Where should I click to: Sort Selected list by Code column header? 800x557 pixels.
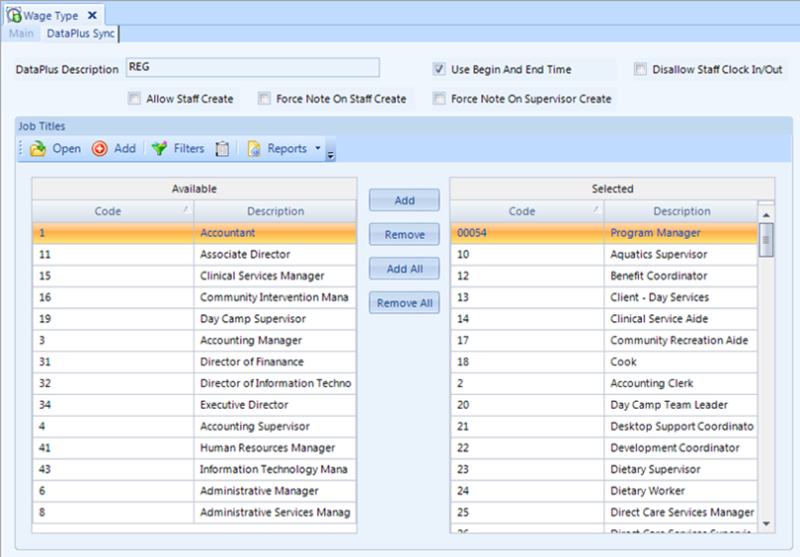click(x=522, y=211)
